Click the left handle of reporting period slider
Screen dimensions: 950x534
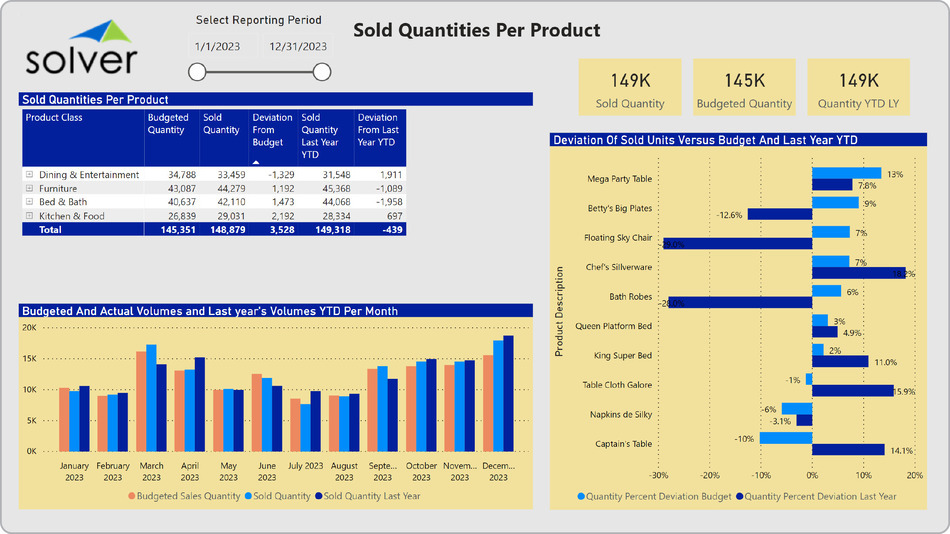(x=197, y=71)
